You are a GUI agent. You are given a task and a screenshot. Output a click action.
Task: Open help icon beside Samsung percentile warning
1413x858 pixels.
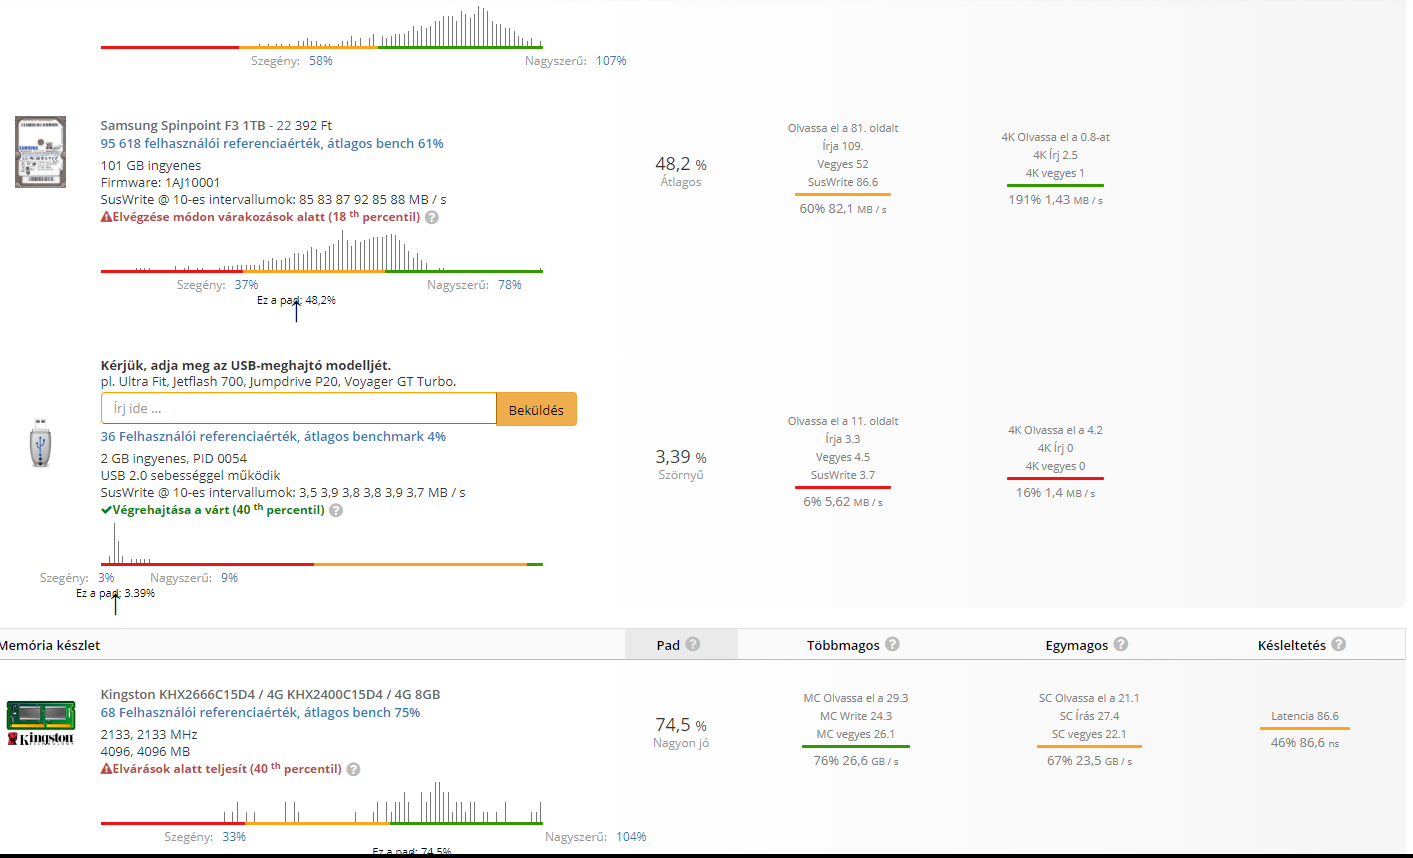point(432,217)
